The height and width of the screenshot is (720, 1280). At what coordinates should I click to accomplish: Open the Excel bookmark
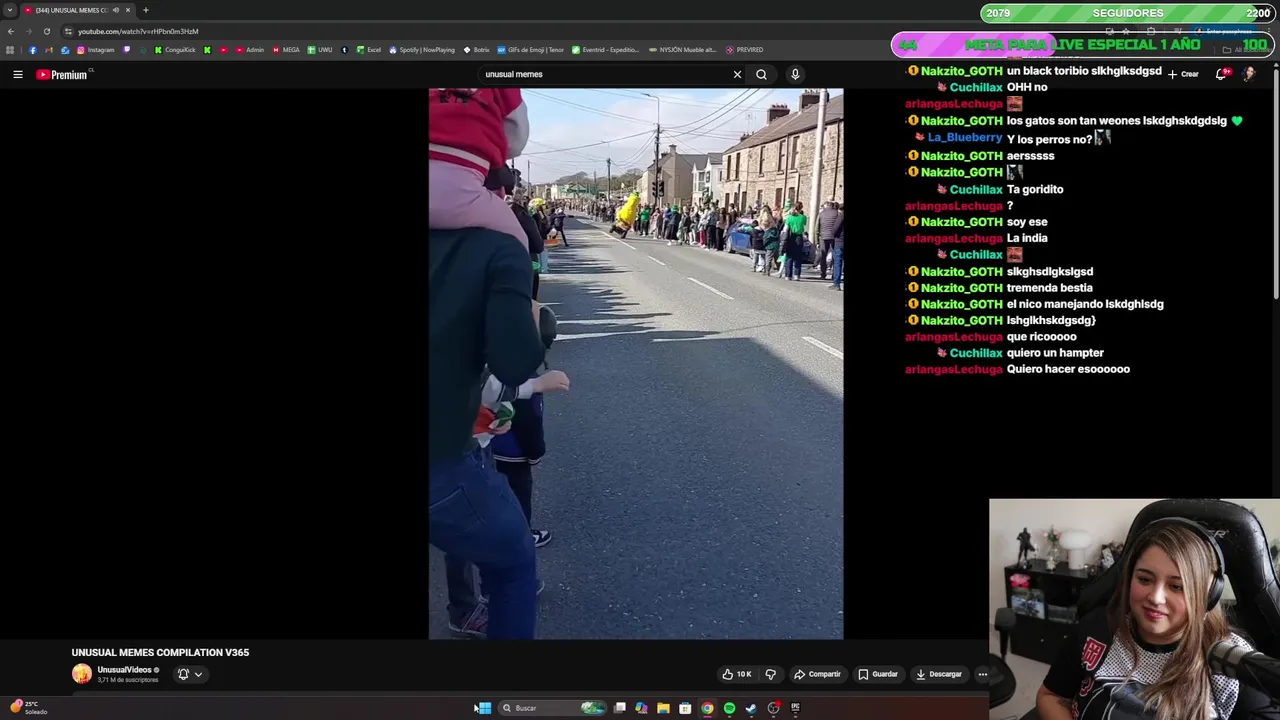pyautogui.click(x=369, y=50)
